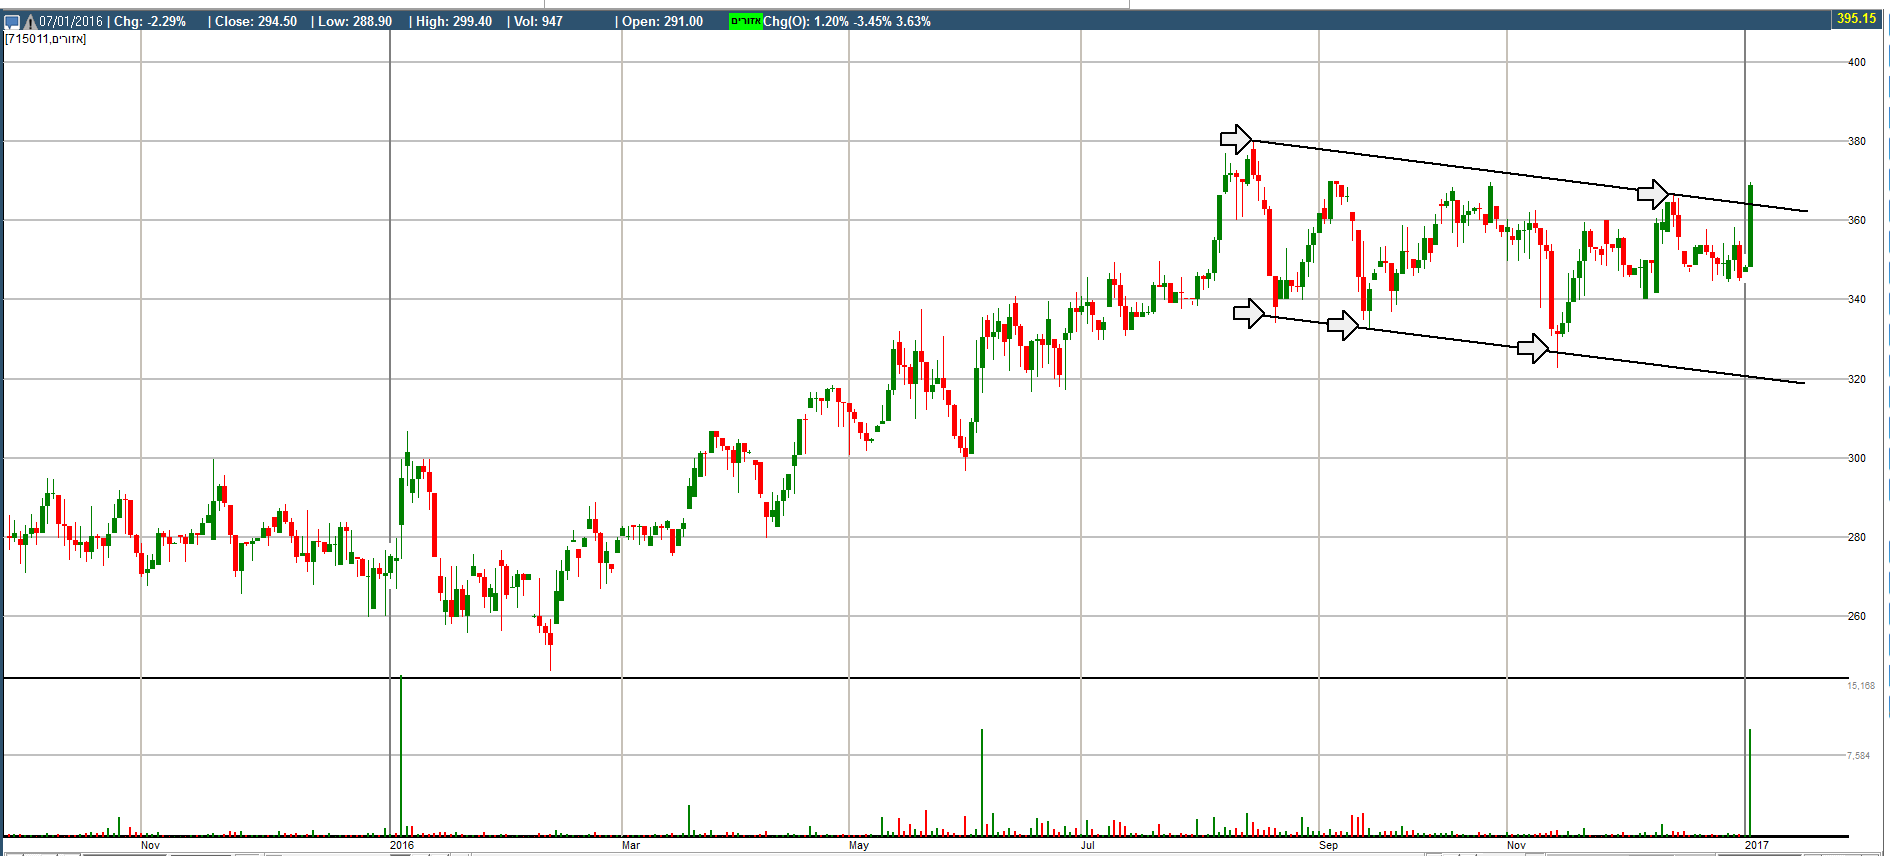Click the 320 price axis label
Screen dimensions: 1890x856
click(x=1857, y=379)
